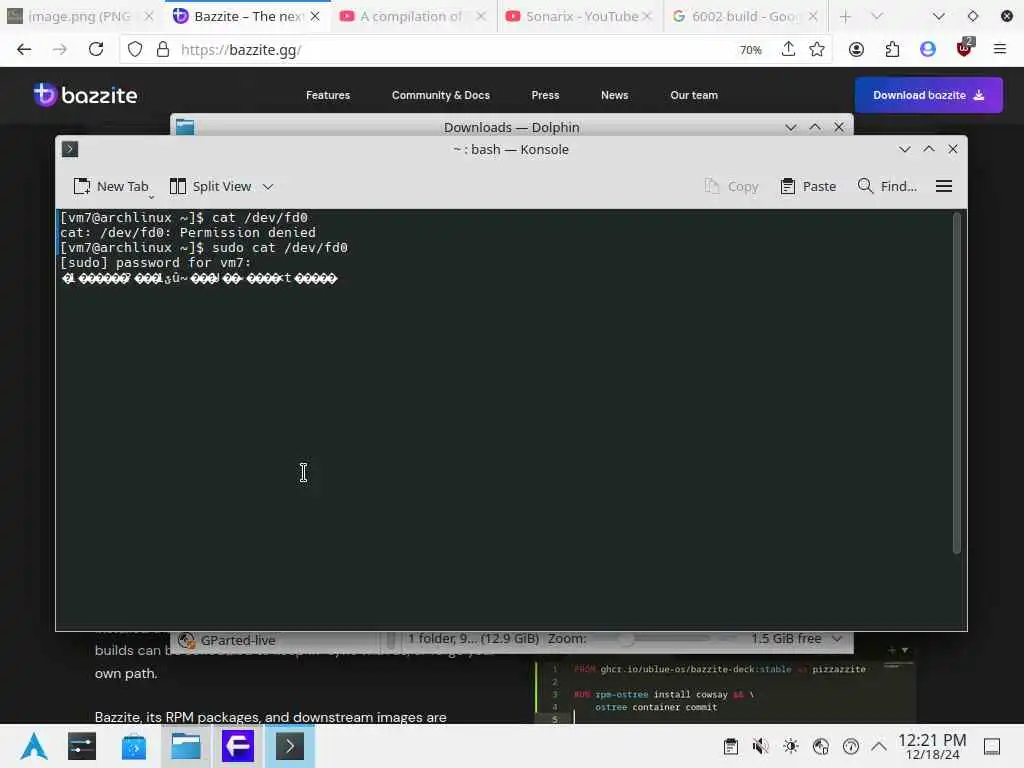Image resolution: width=1024 pixels, height=768 pixels.
Task: Click the bazzite logo
Action: coord(85,95)
